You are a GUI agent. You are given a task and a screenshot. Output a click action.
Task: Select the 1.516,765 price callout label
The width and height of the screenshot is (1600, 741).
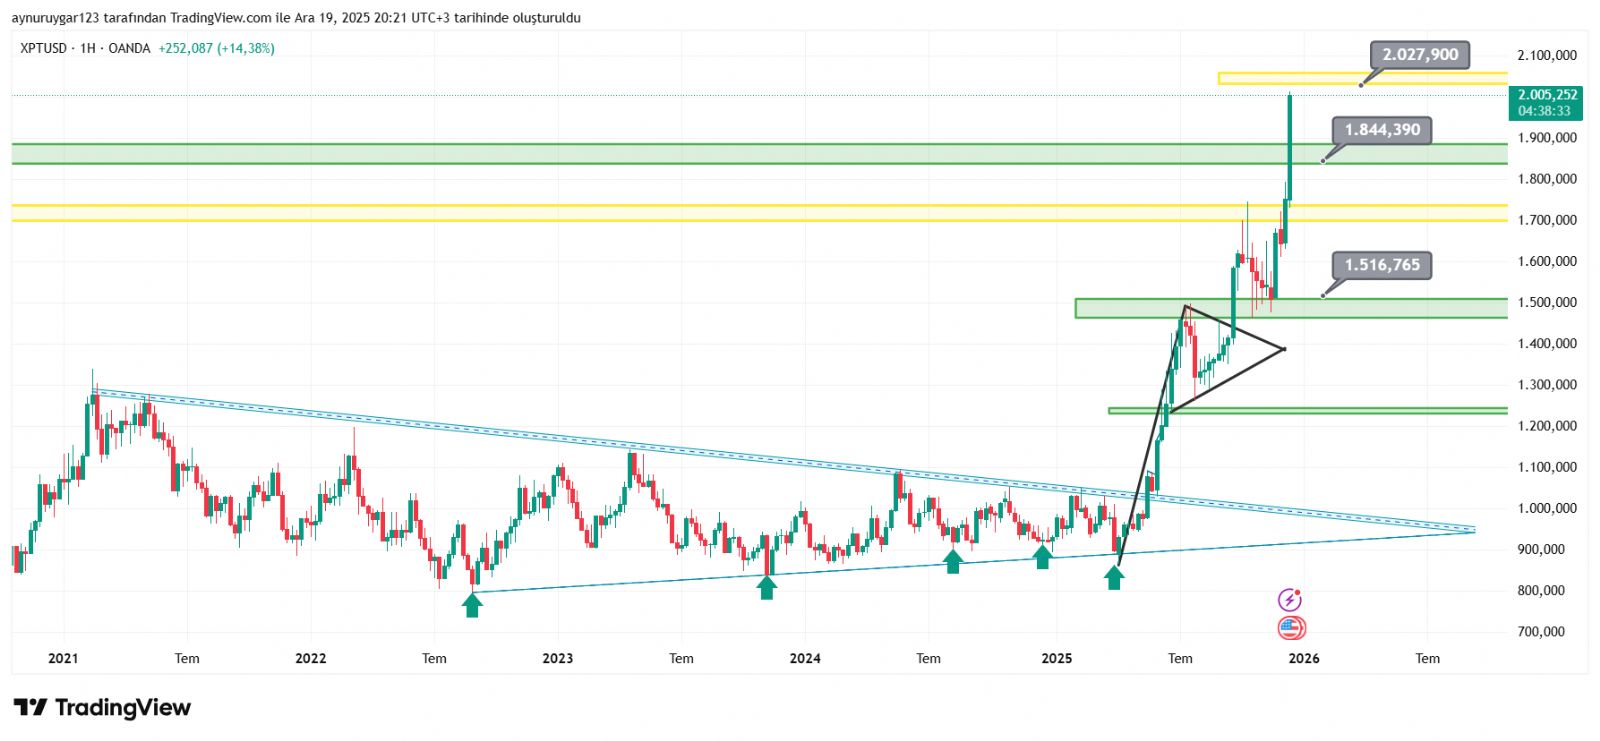(x=1382, y=265)
